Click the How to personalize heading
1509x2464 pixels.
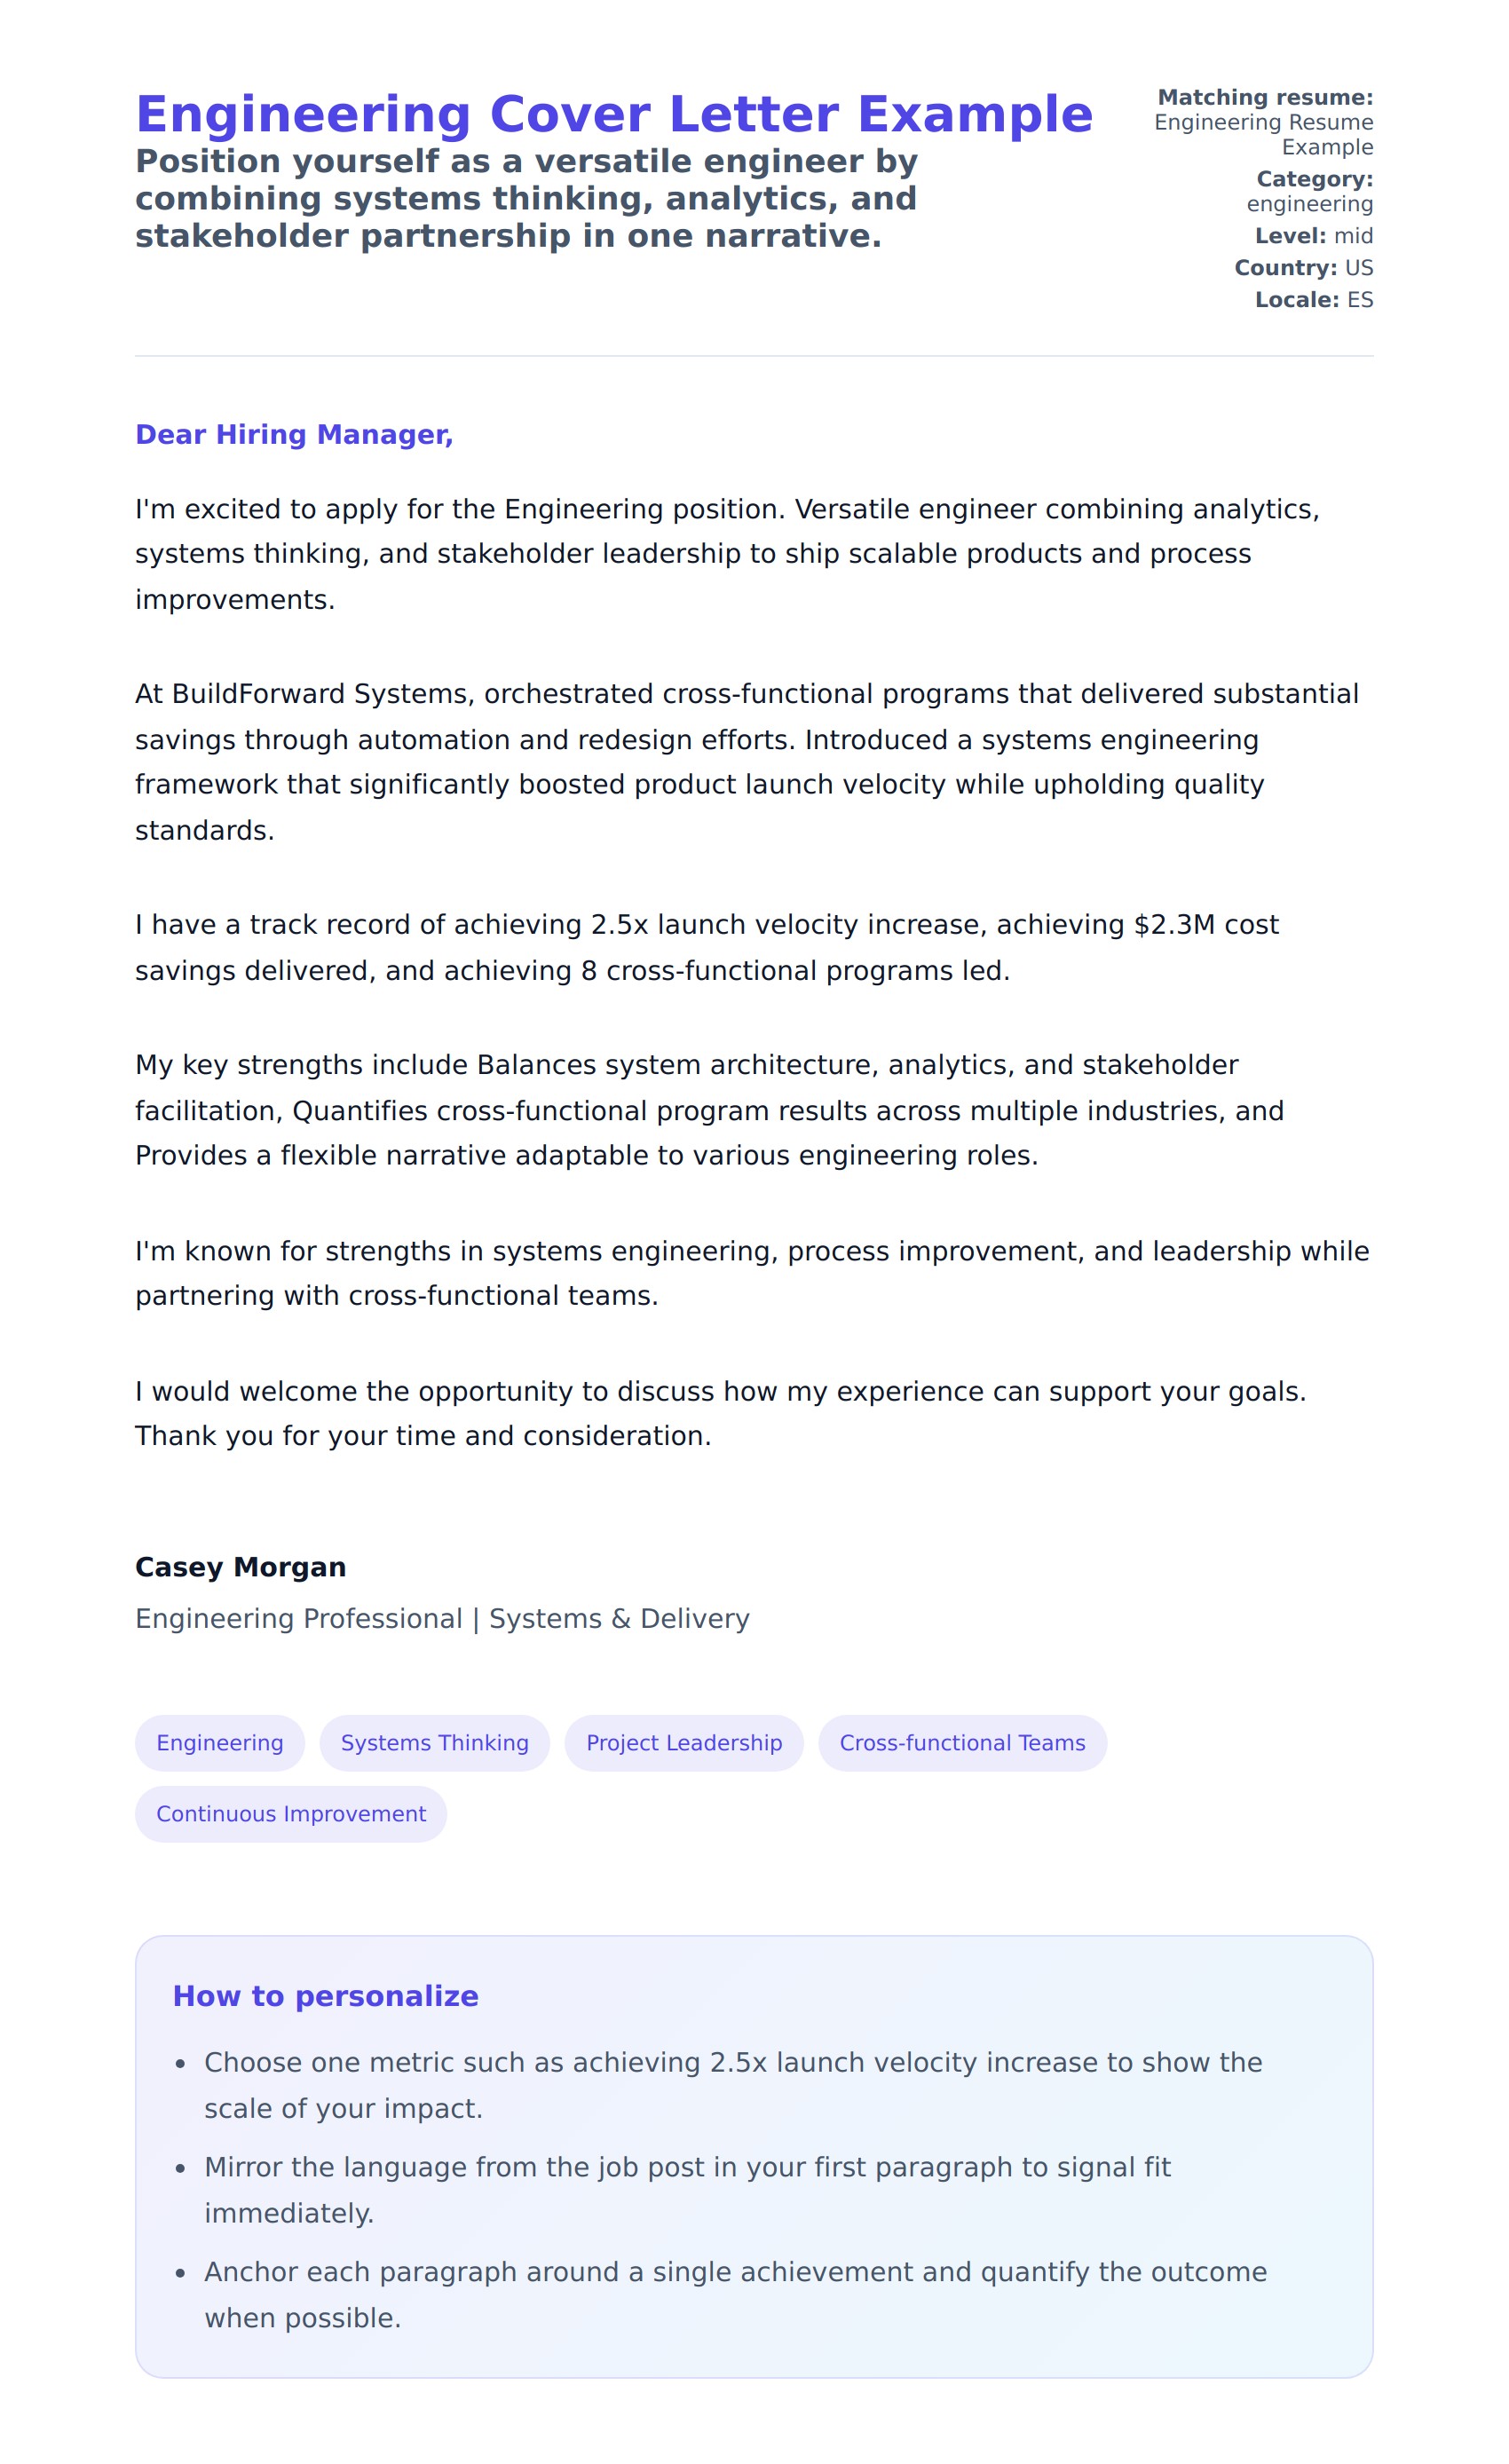[x=325, y=1995]
